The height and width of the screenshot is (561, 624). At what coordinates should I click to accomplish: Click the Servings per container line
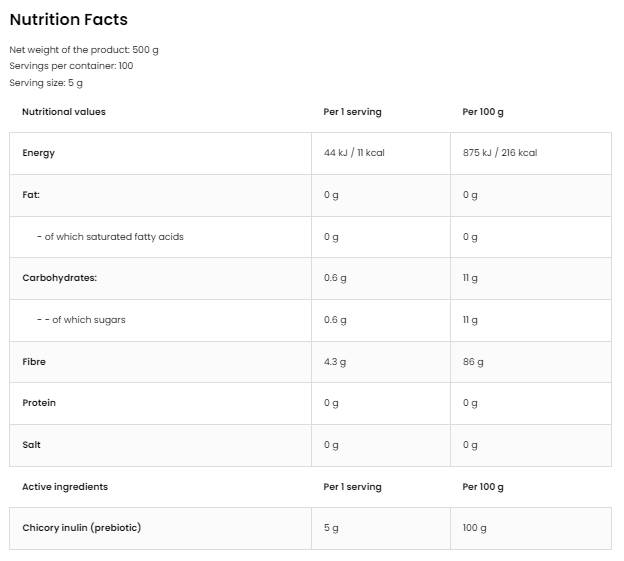click(71, 66)
